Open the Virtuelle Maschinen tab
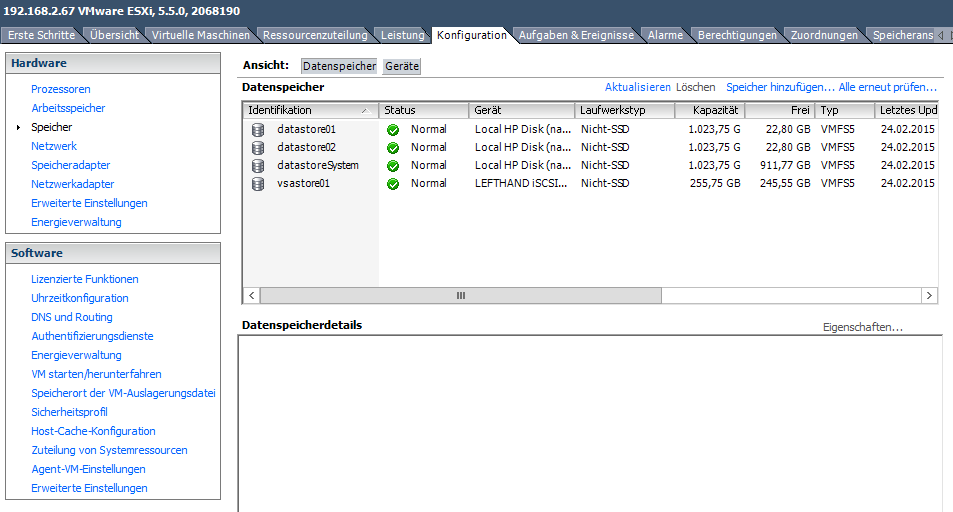The height and width of the screenshot is (512, 953). tap(201, 35)
